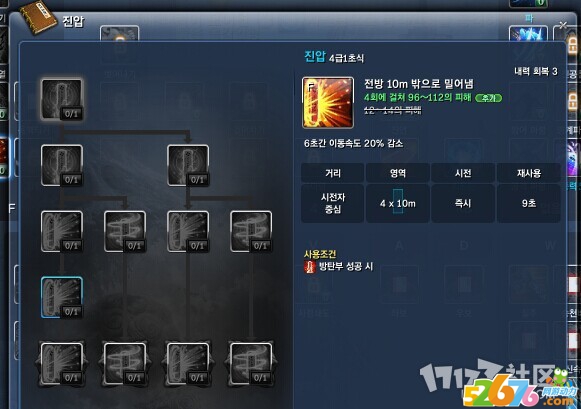
Task: Select the top root skill node
Action: (x=62, y=99)
